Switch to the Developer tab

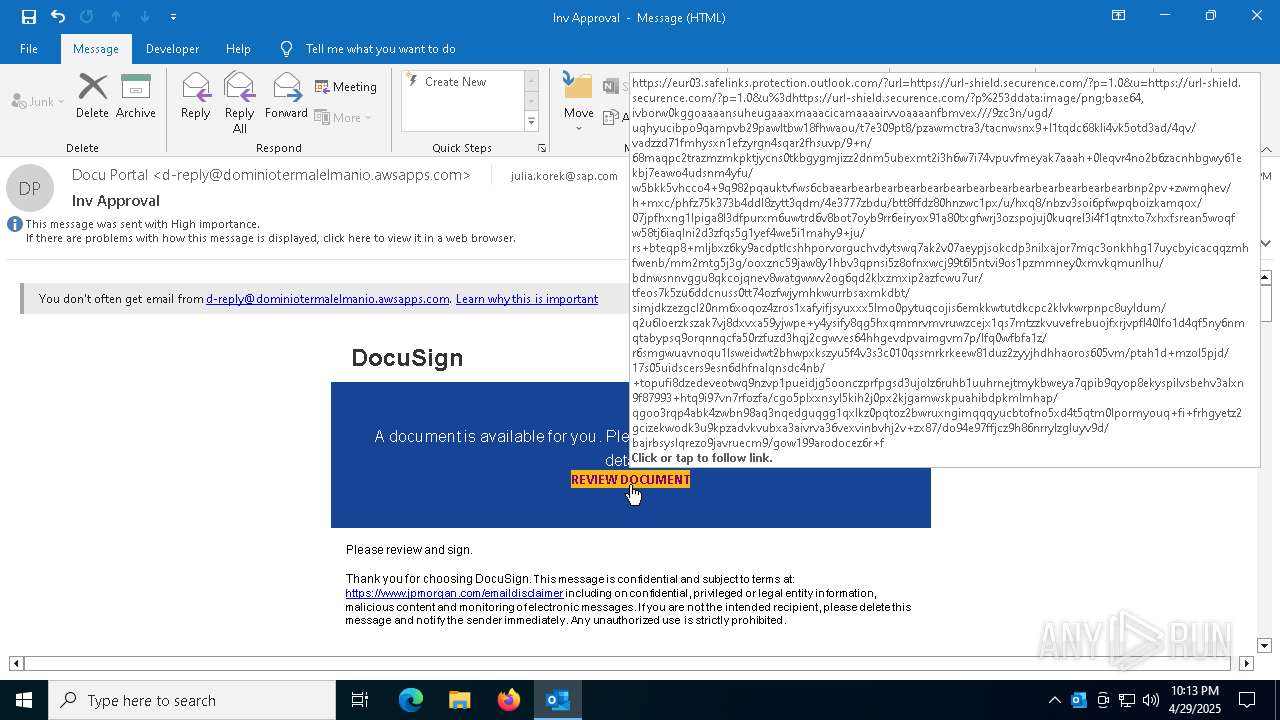(x=172, y=49)
